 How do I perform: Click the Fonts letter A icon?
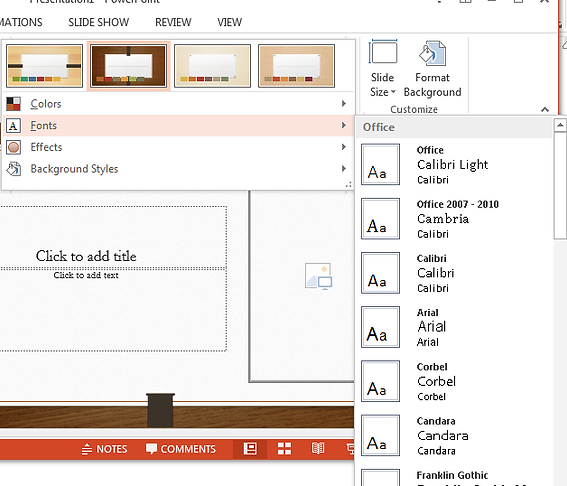click(x=13, y=125)
